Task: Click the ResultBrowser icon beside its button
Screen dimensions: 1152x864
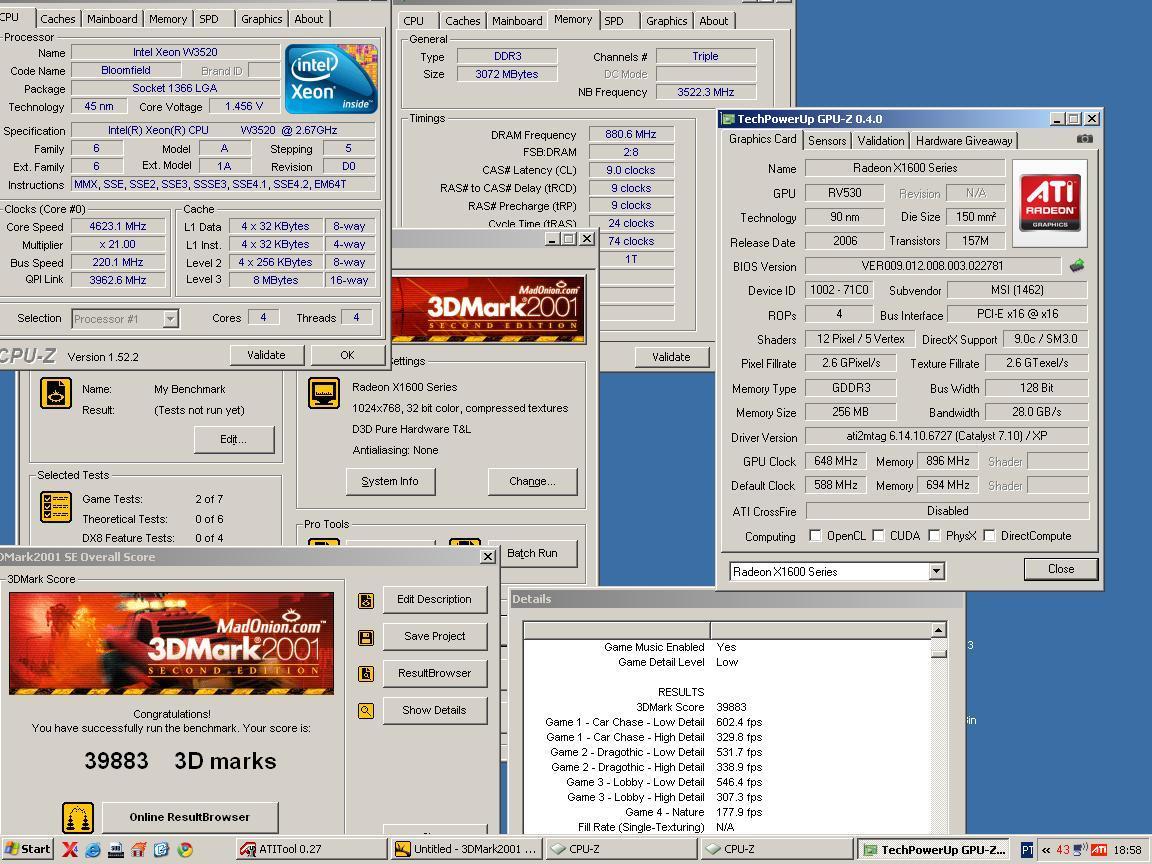Action: pyautogui.click(x=366, y=674)
